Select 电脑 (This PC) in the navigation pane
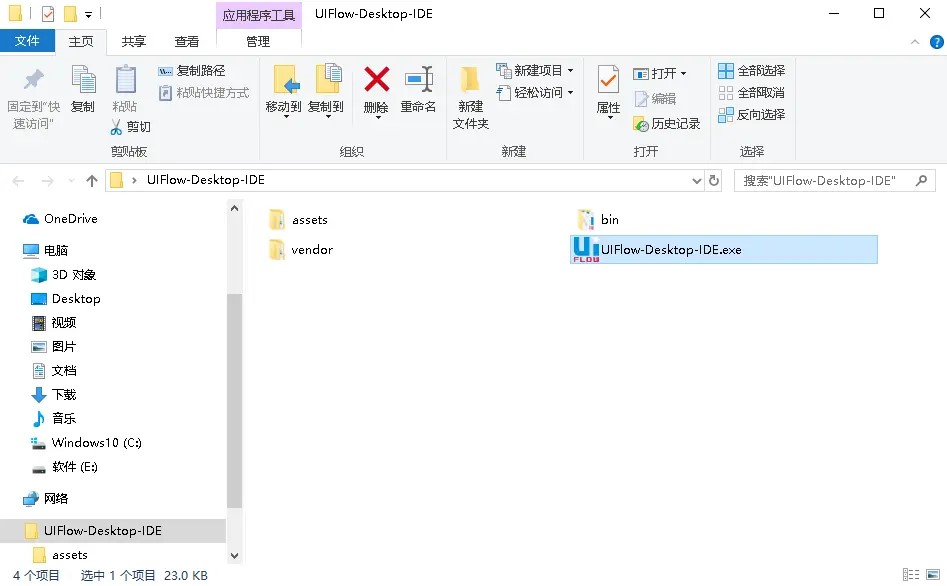The height and width of the screenshot is (586, 947). click(x=45, y=250)
